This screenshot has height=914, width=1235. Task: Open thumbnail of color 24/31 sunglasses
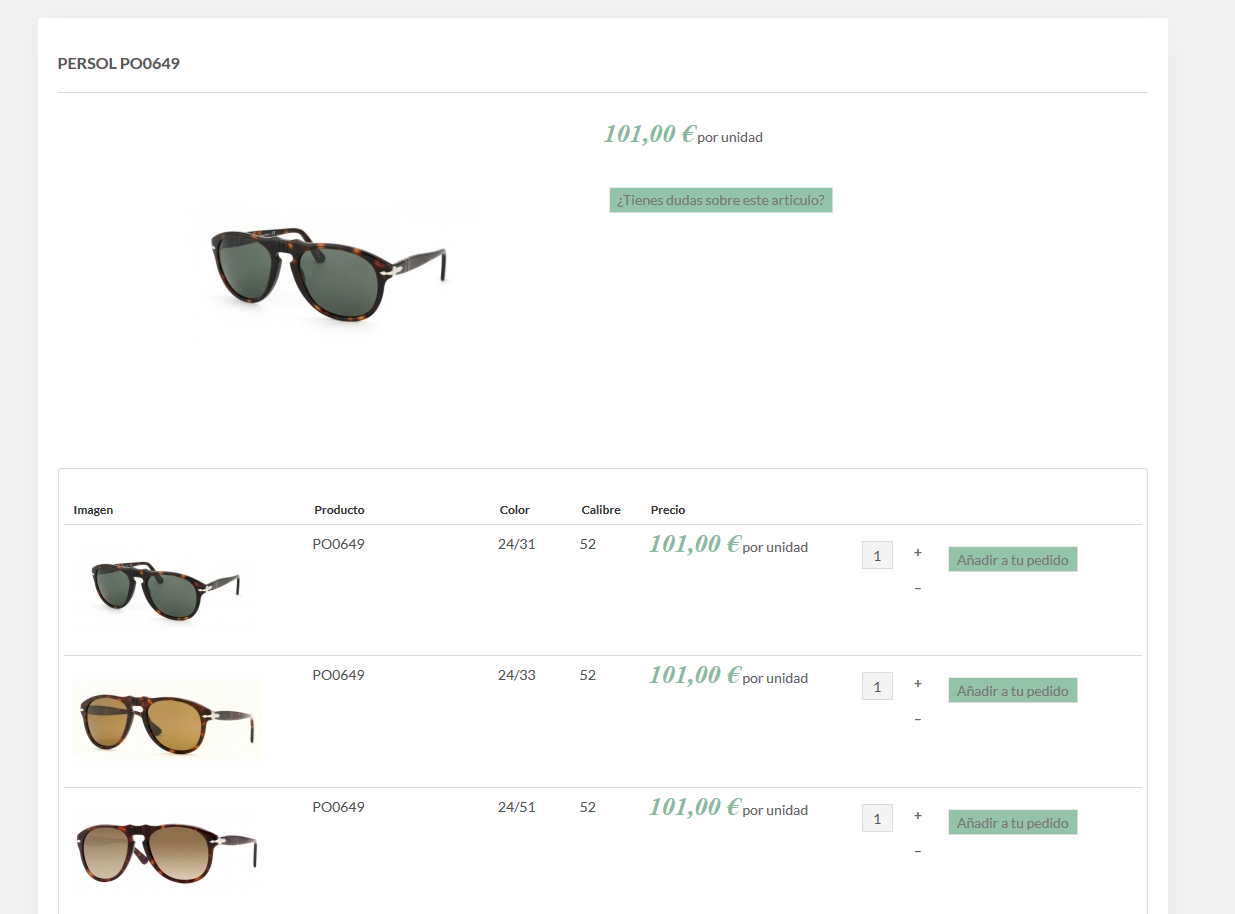click(x=166, y=589)
